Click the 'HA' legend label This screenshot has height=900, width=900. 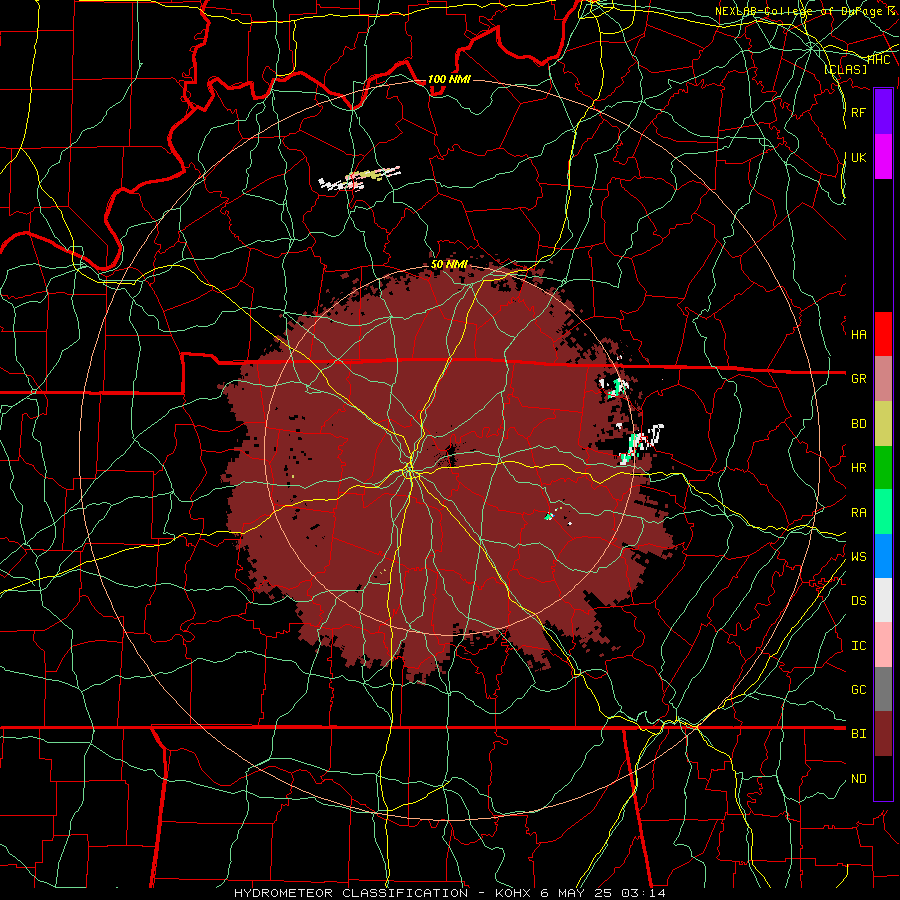tap(858, 335)
